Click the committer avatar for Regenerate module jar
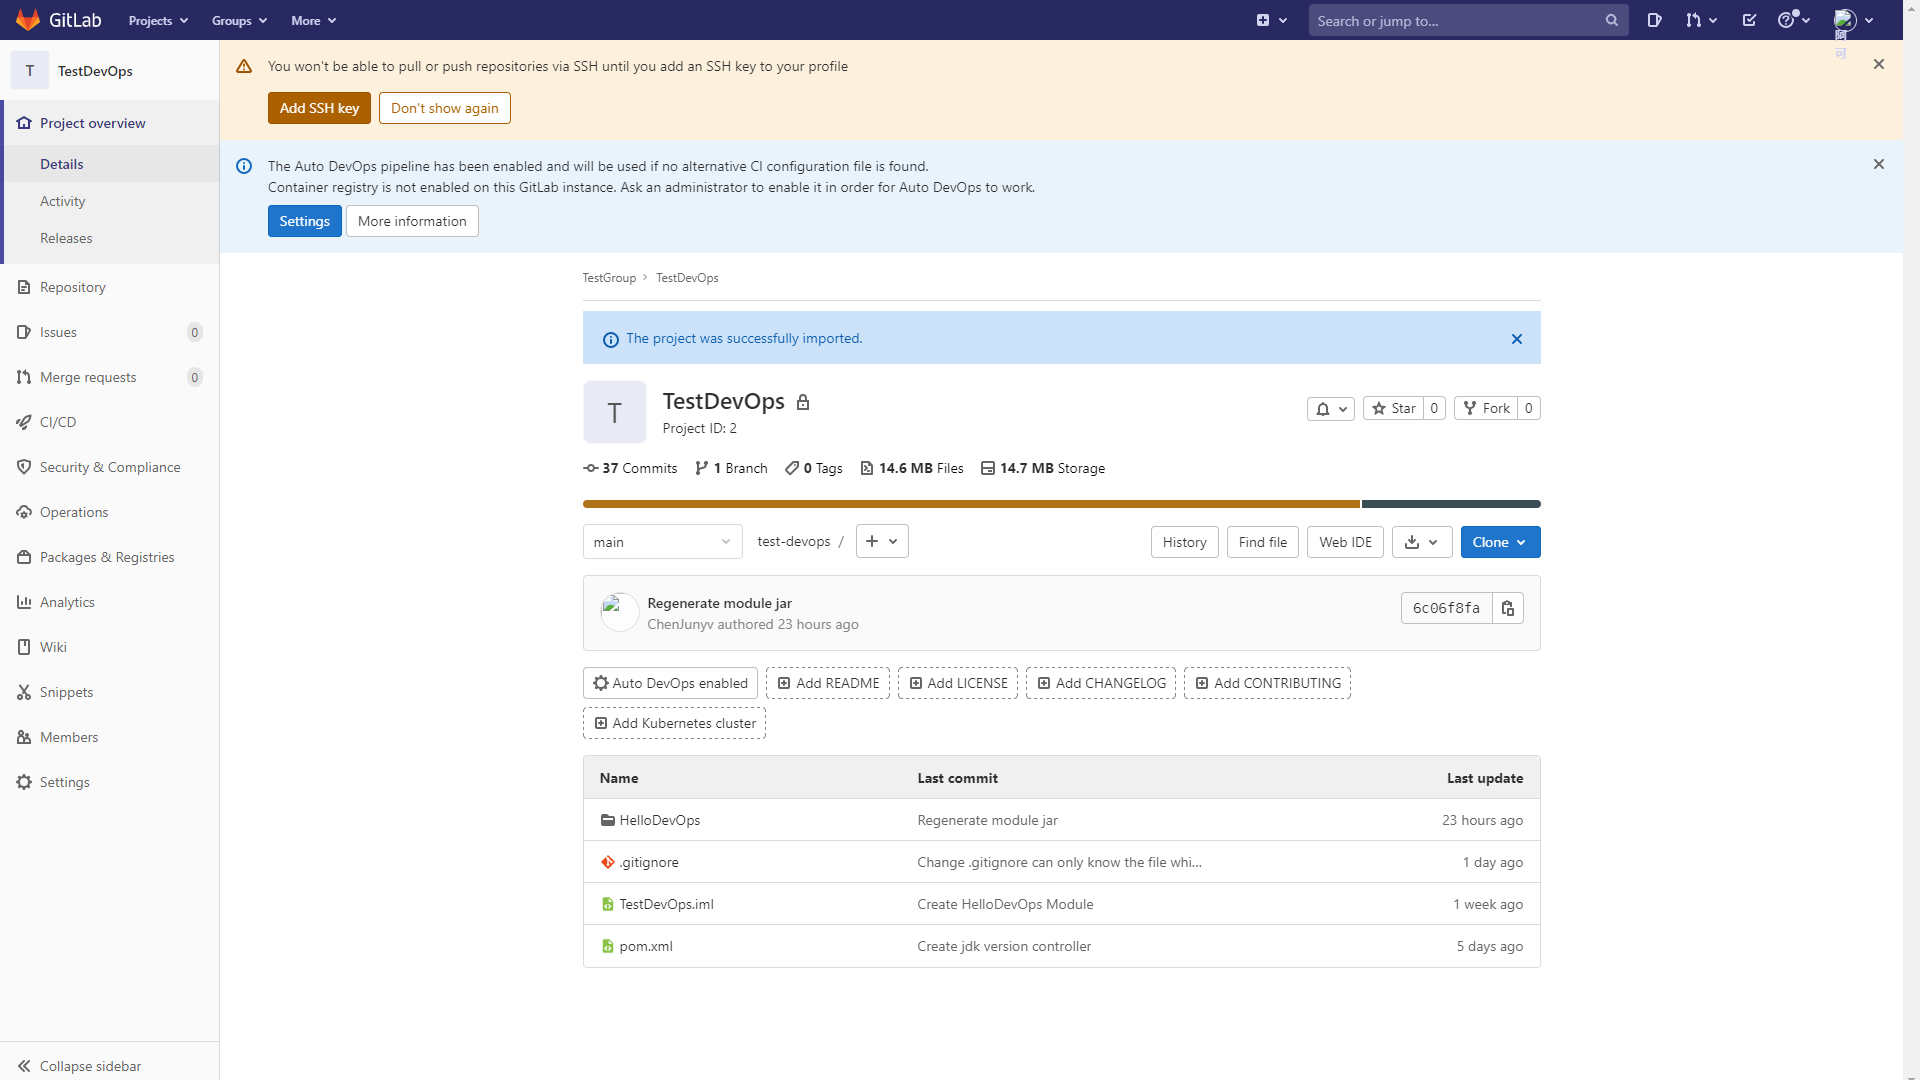 (x=619, y=612)
